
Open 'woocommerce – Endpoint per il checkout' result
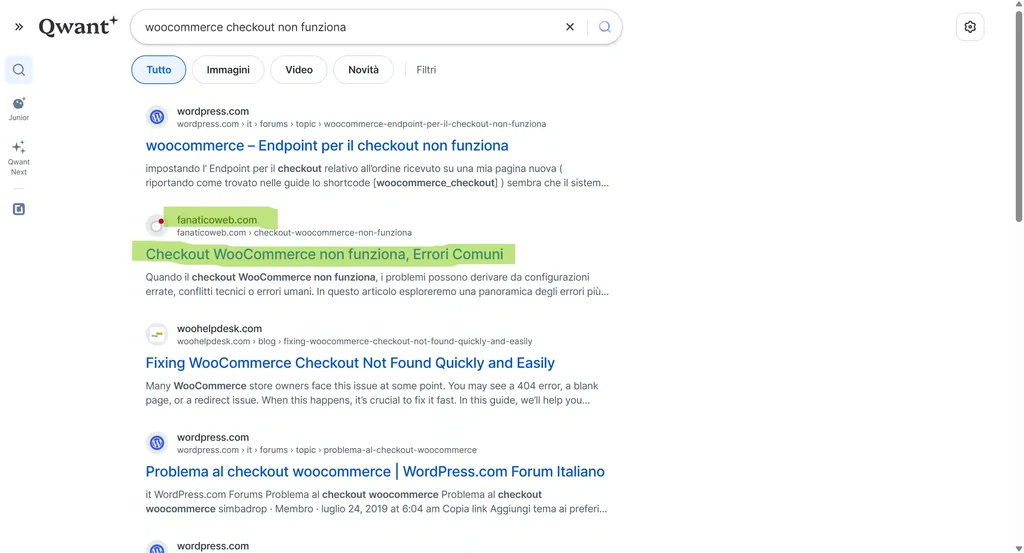click(327, 146)
